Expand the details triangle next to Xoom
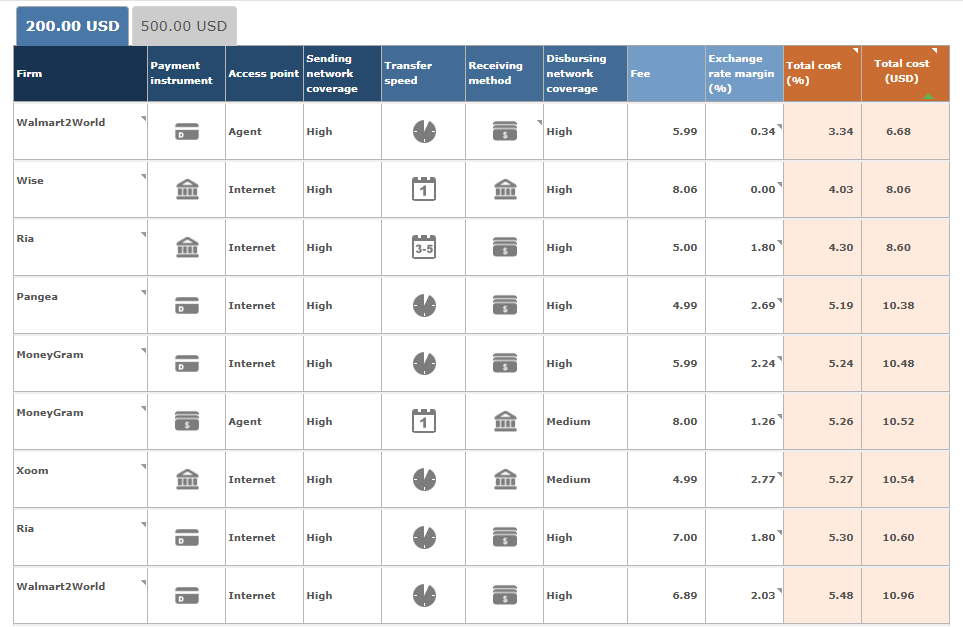 (x=142, y=467)
